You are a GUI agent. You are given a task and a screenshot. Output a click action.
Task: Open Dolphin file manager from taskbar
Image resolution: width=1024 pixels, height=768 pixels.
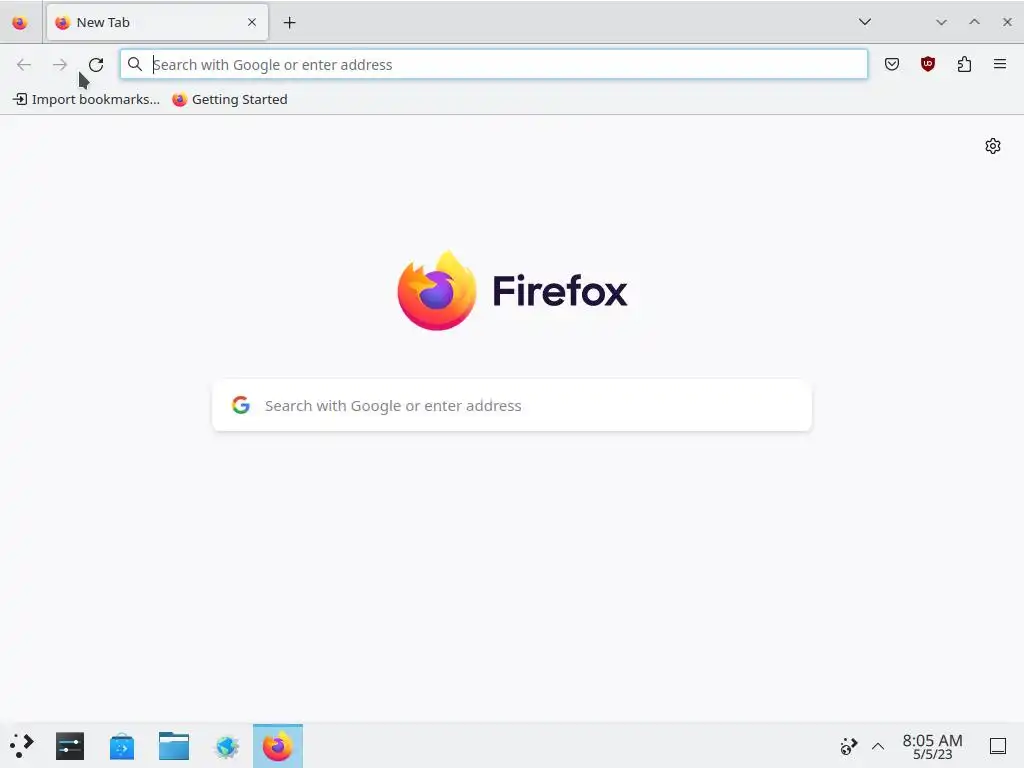tap(174, 746)
